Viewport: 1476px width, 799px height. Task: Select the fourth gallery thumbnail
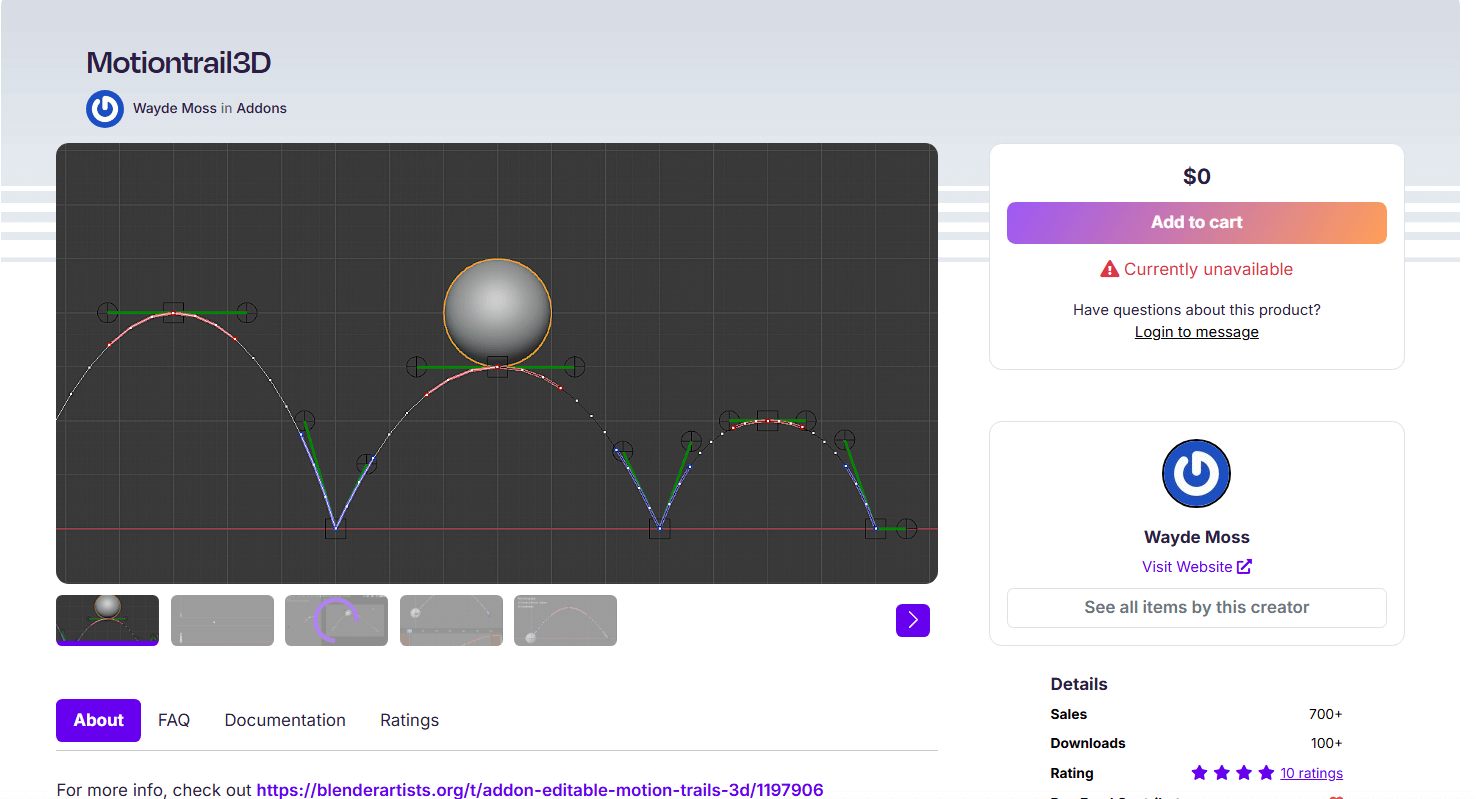pos(451,620)
